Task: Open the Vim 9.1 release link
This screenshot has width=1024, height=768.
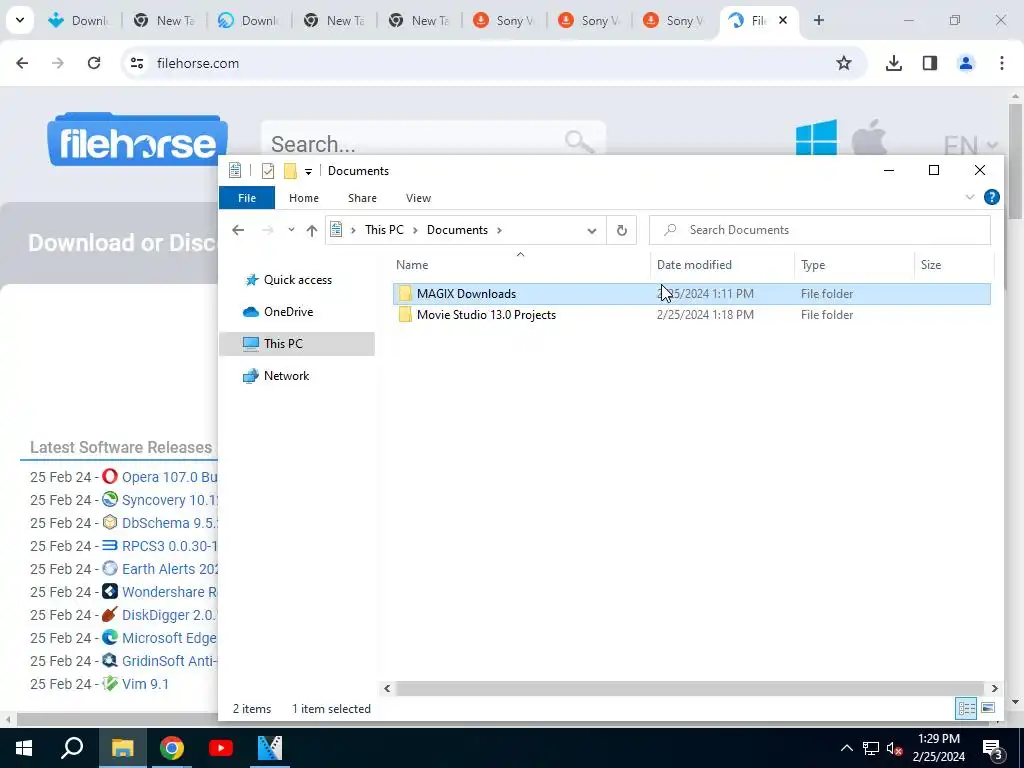Action: coord(145,684)
